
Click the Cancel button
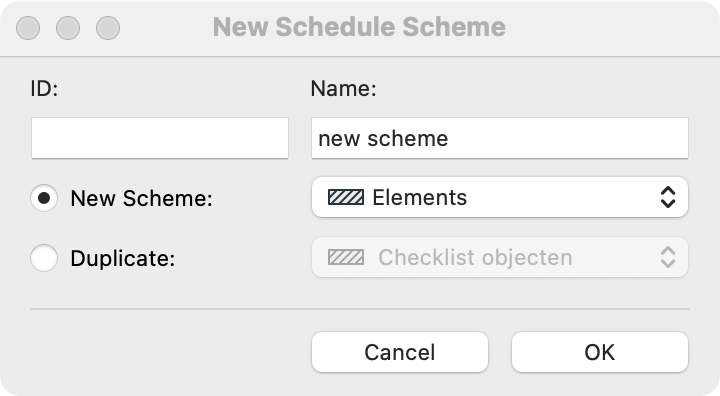pos(399,352)
